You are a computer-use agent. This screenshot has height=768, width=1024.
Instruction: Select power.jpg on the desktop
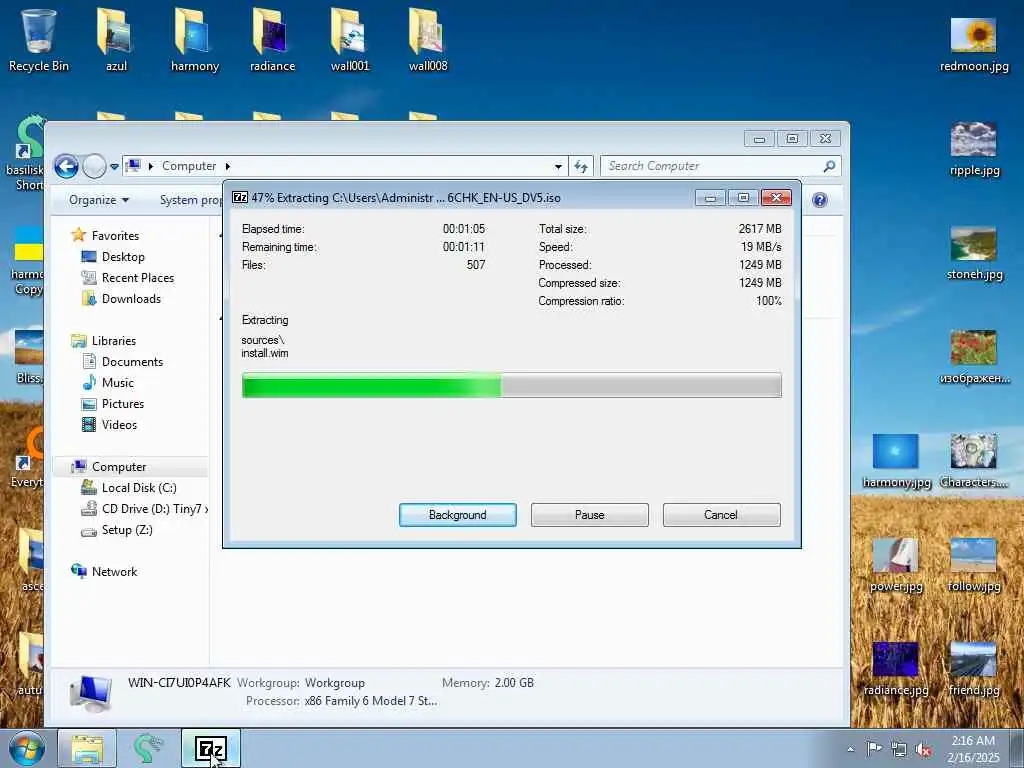coord(895,566)
